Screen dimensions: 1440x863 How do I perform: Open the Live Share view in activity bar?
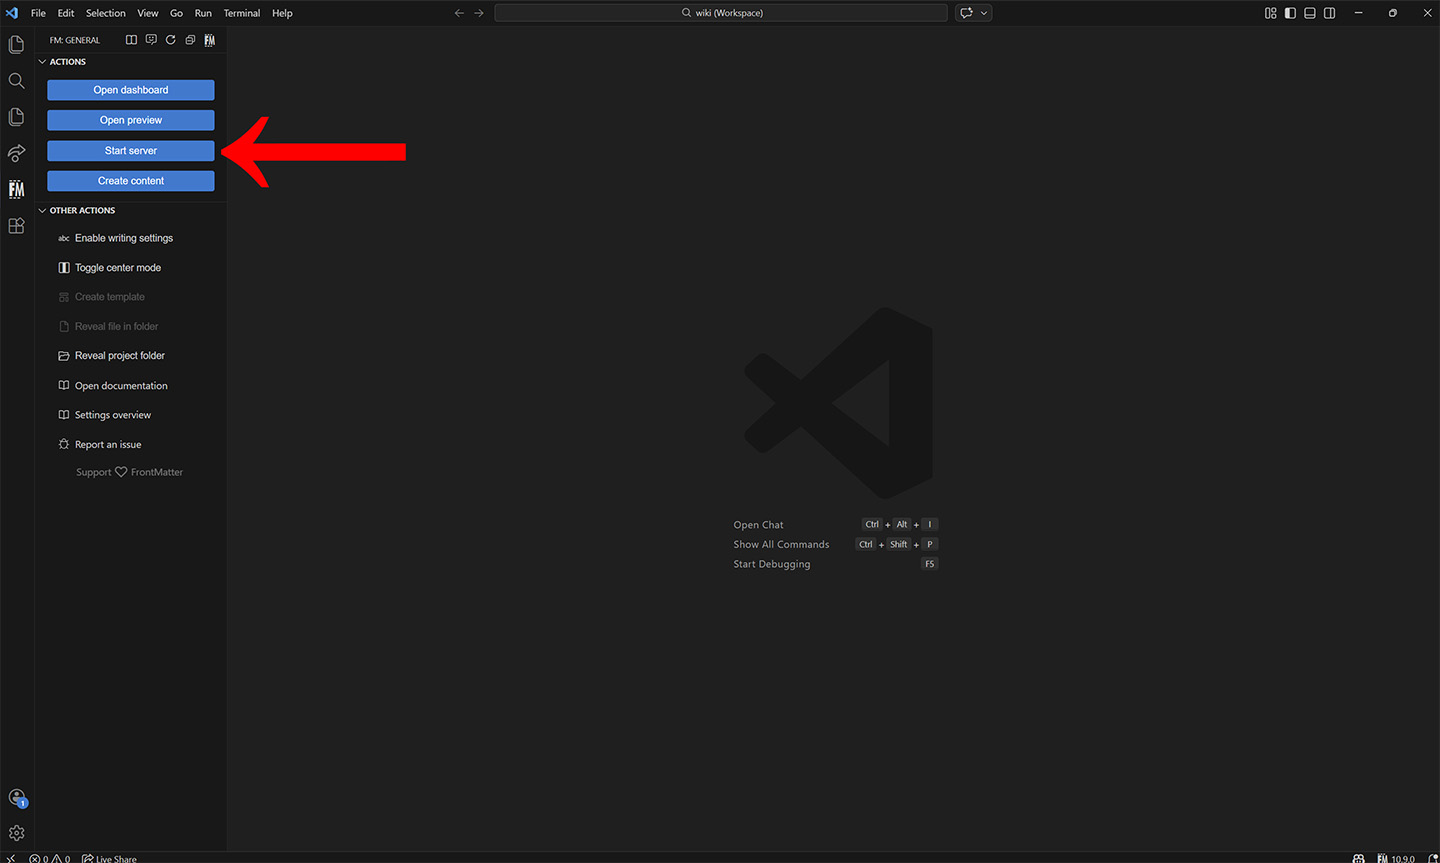(x=16, y=153)
